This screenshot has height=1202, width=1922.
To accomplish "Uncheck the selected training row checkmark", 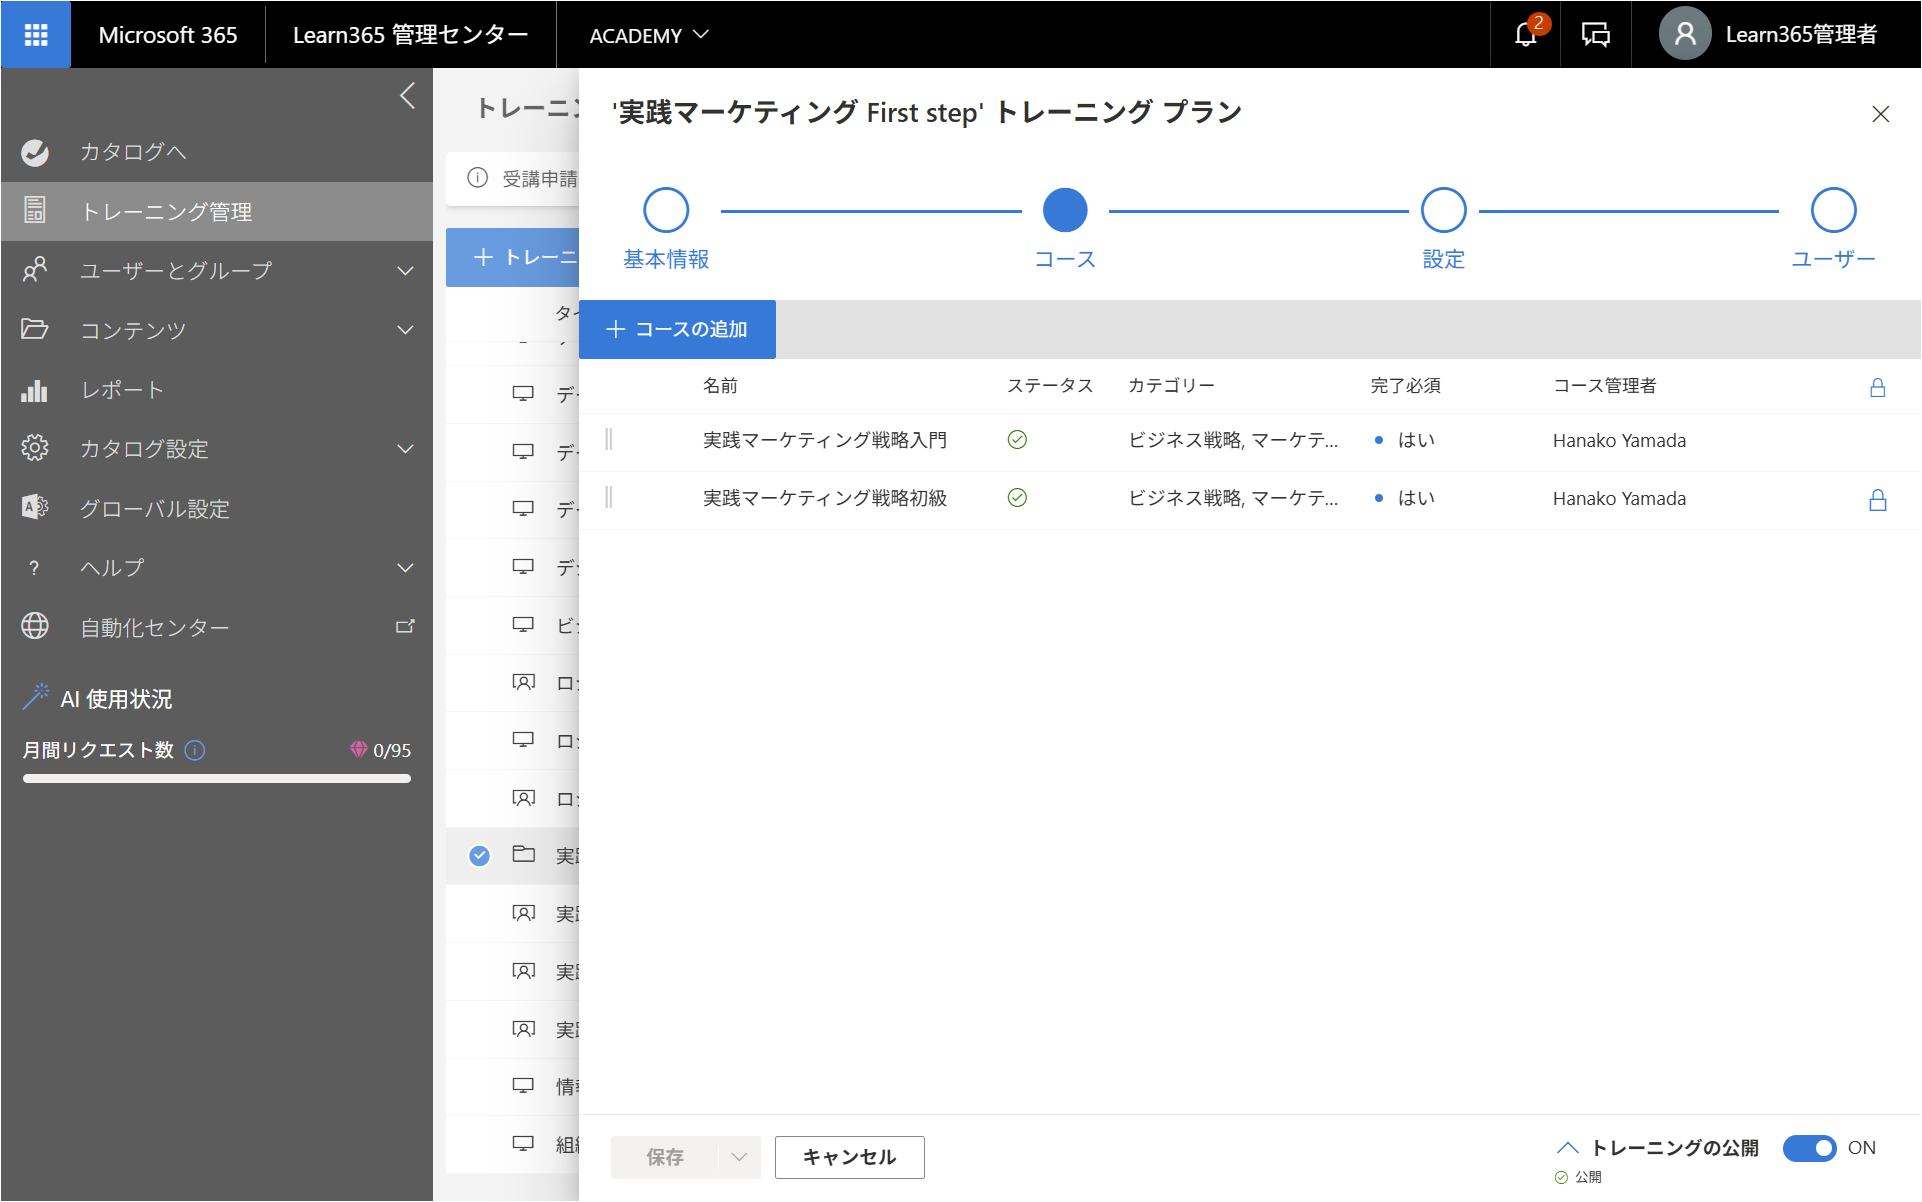I will tap(480, 856).
